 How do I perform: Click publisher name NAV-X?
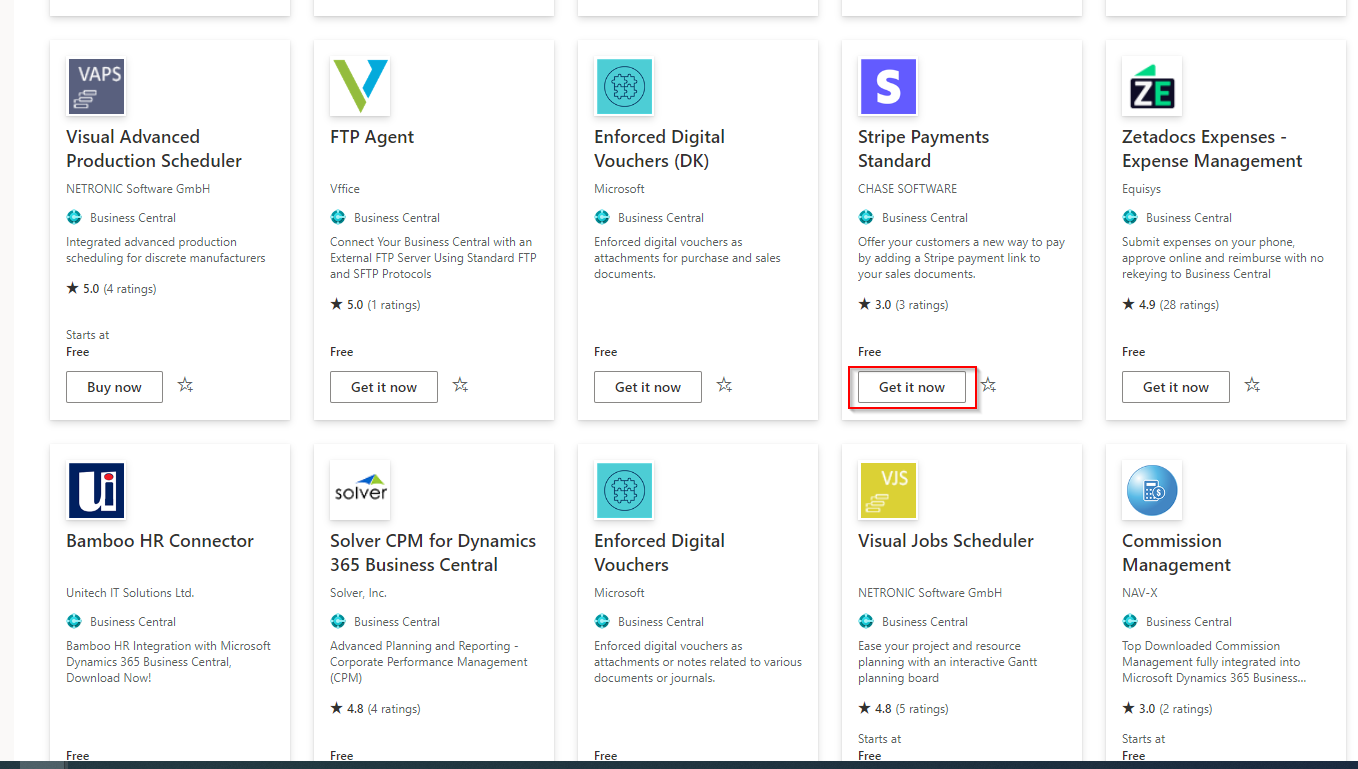[x=1141, y=593]
